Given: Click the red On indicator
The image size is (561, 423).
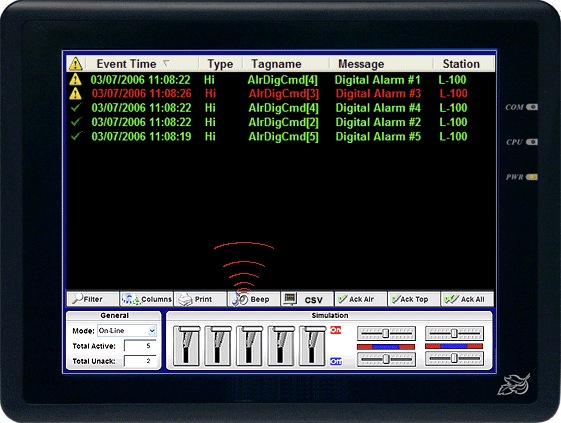Looking at the screenshot, I should pyautogui.click(x=336, y=330).
